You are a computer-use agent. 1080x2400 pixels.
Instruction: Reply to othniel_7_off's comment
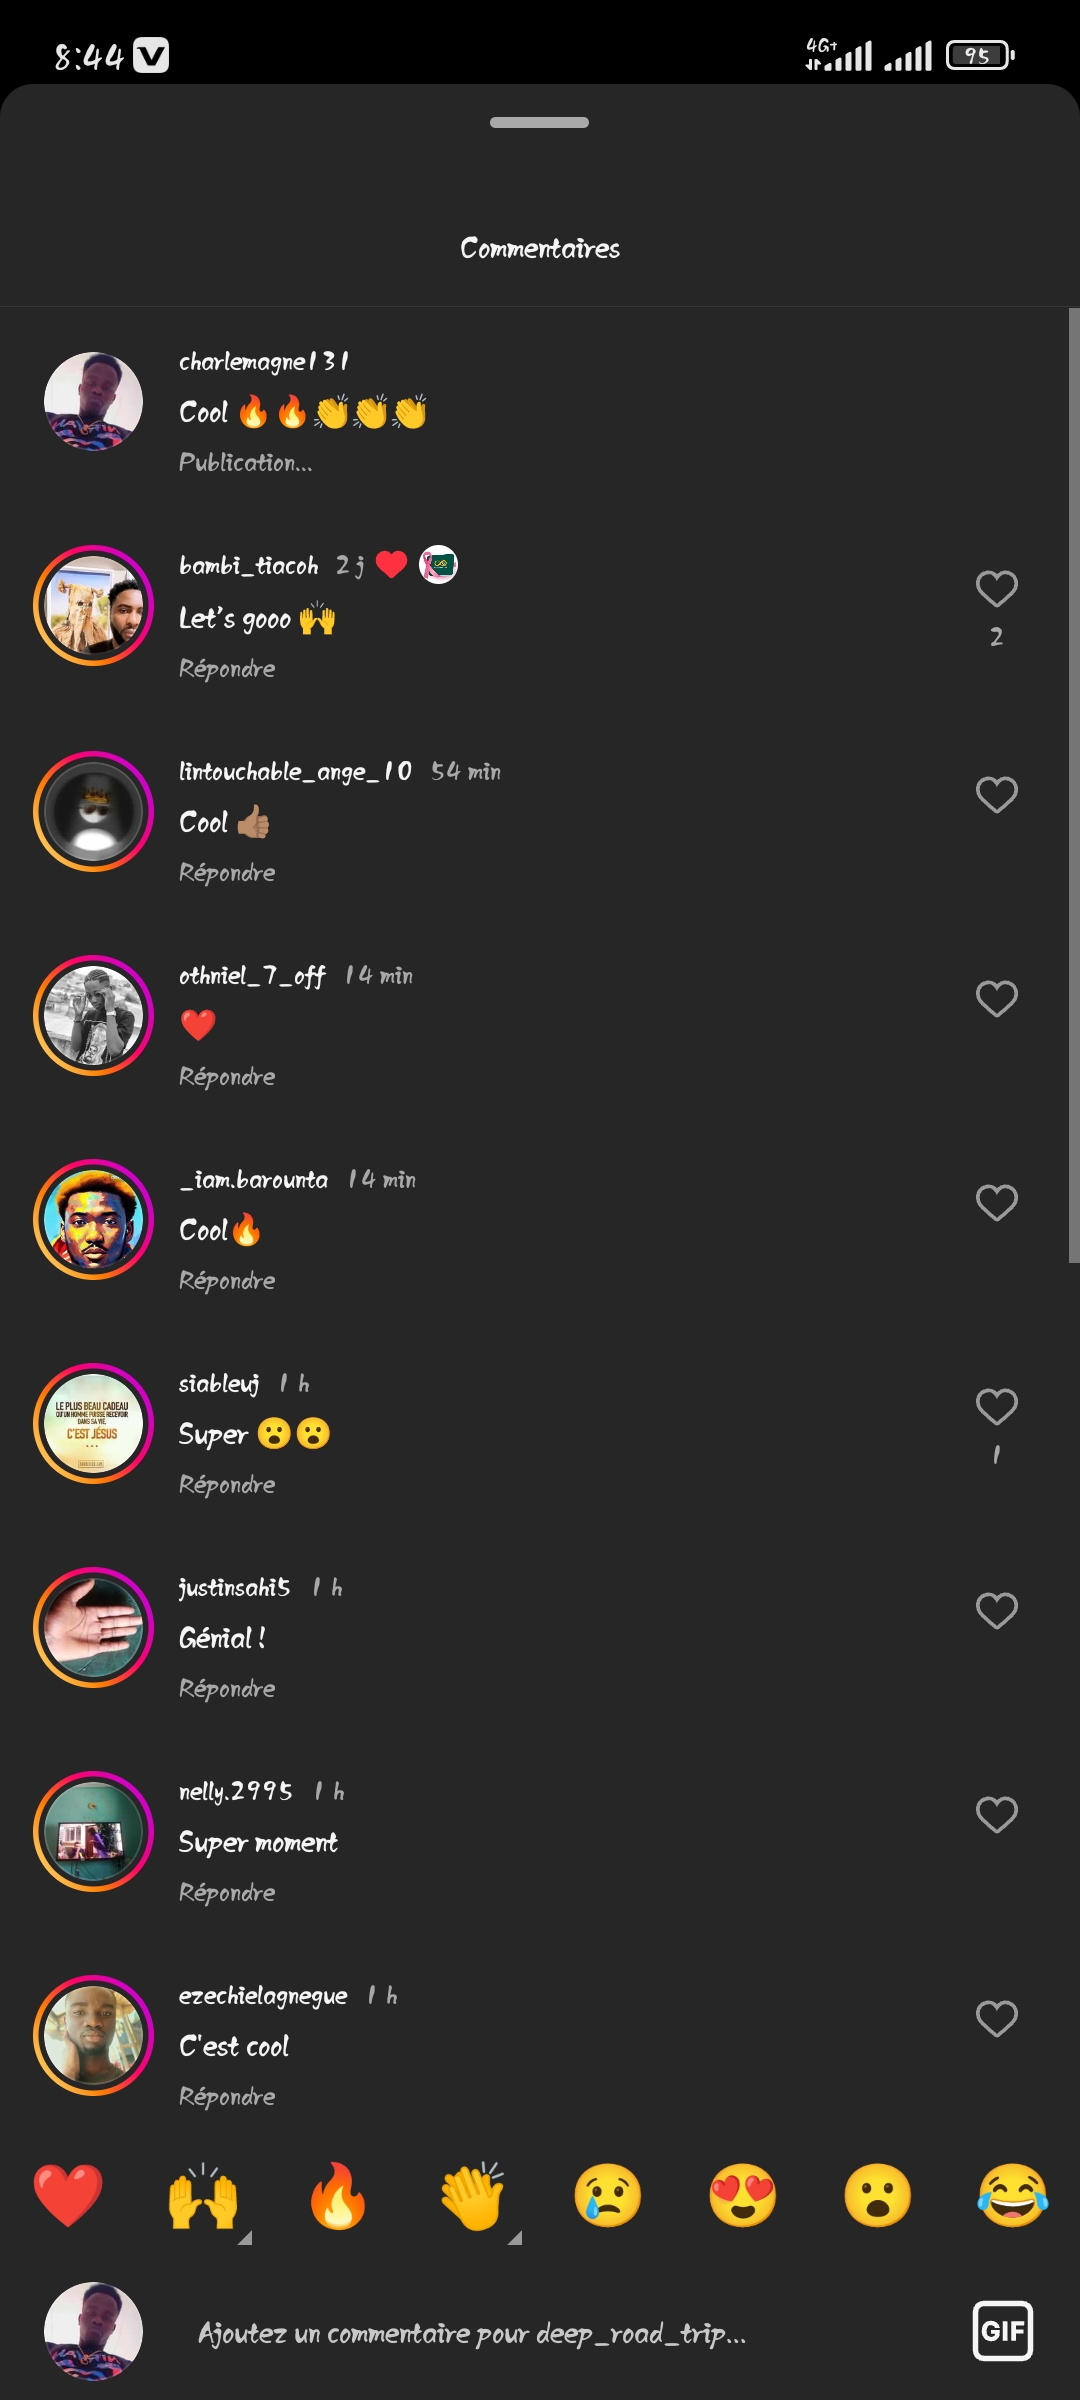point(227,1077)
